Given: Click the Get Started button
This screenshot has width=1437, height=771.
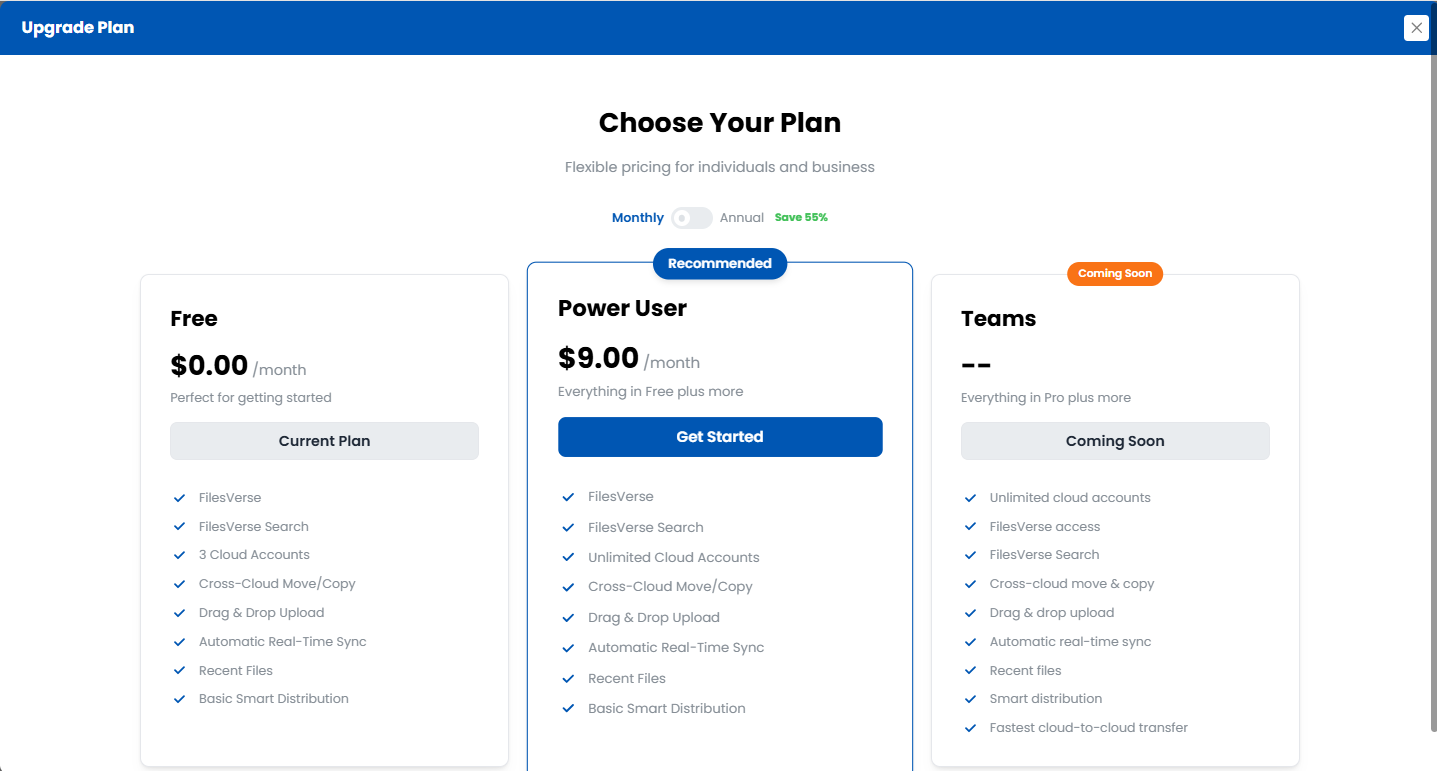Looking at the screenshot, I should pos(720,437).
